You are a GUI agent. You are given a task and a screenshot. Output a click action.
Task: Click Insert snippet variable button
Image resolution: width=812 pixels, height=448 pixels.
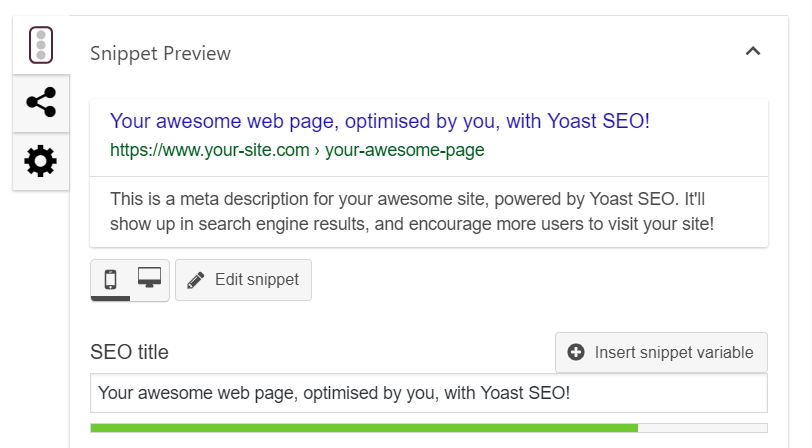(x=661, y=352)
